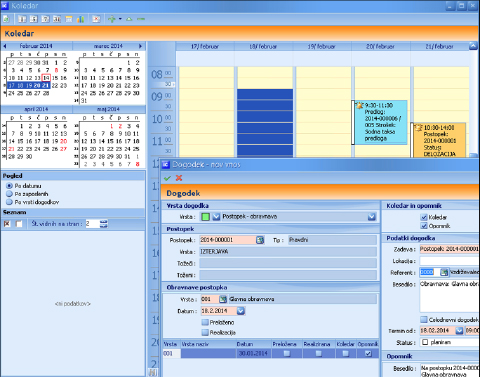Go to next month in mini calendar

click(140, 46)
